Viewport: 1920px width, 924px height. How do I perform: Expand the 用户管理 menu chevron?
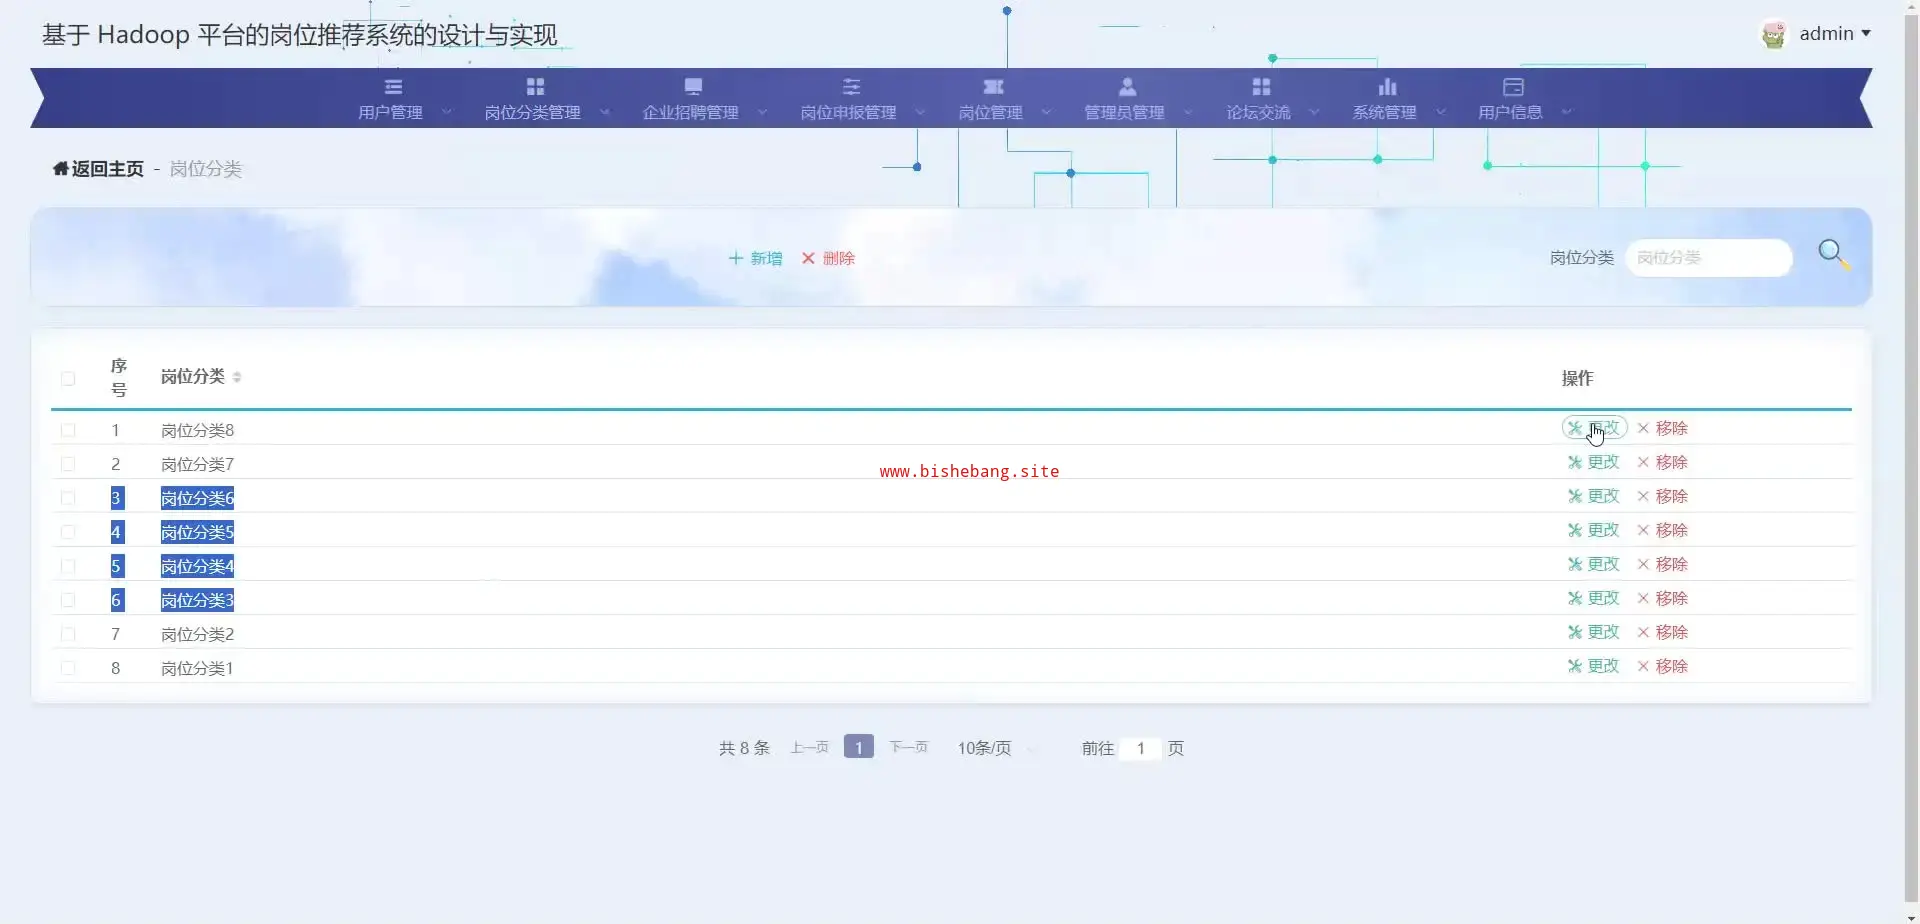pos(447,112)
